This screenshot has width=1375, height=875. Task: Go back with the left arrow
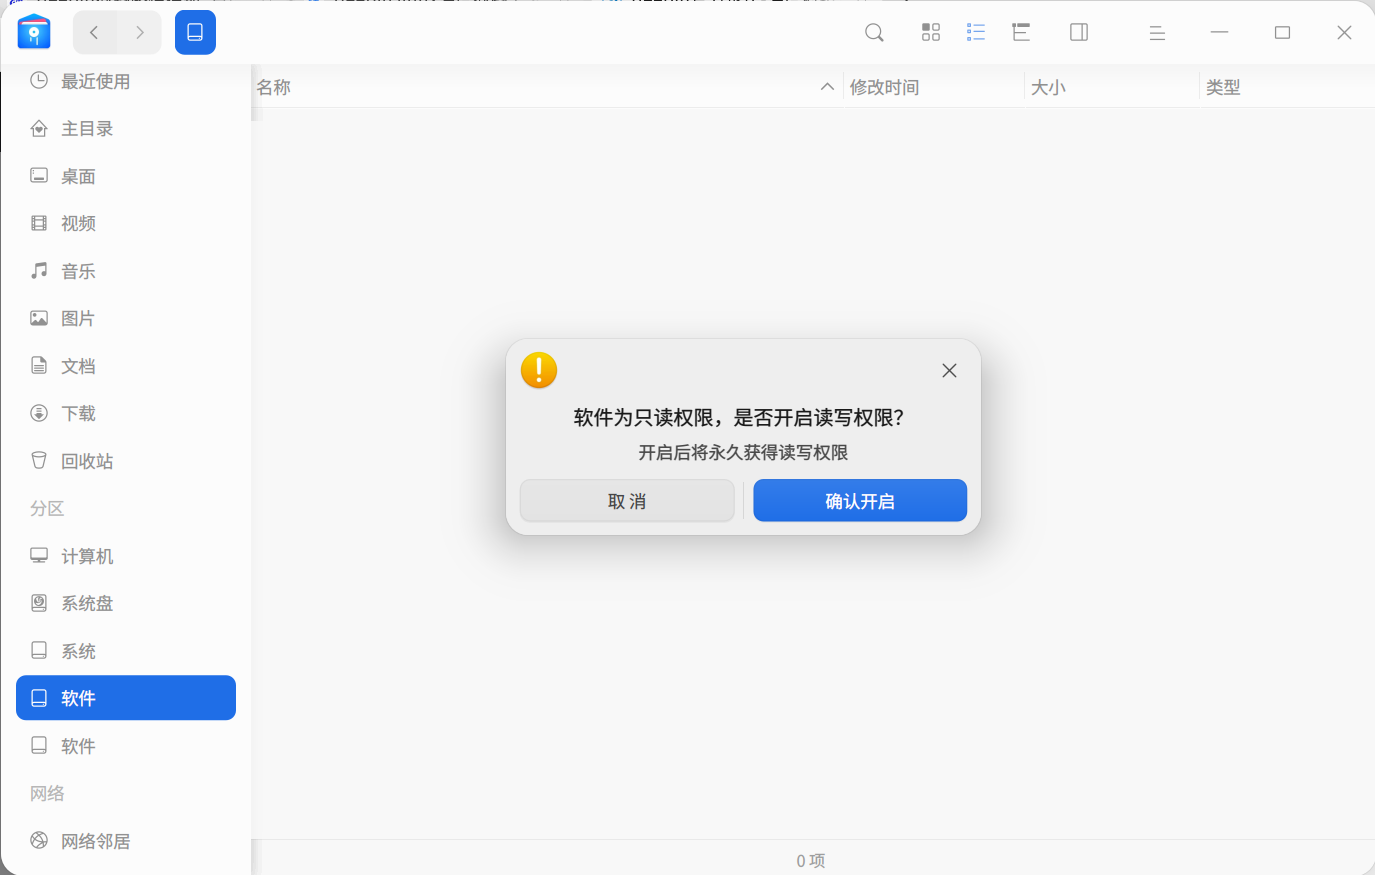click(94, 33)
